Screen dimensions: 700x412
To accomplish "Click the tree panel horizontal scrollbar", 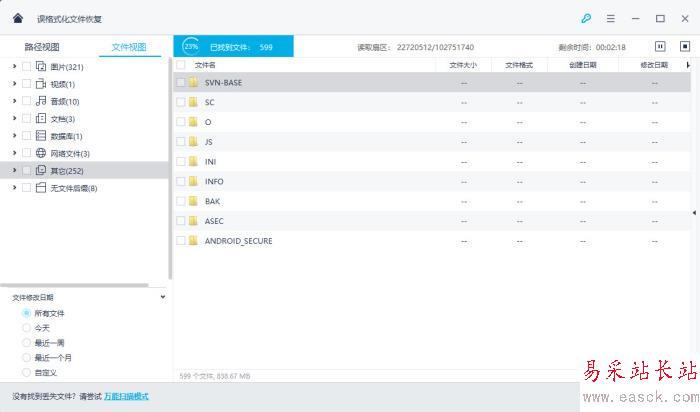I will click(x=75, y=285).
